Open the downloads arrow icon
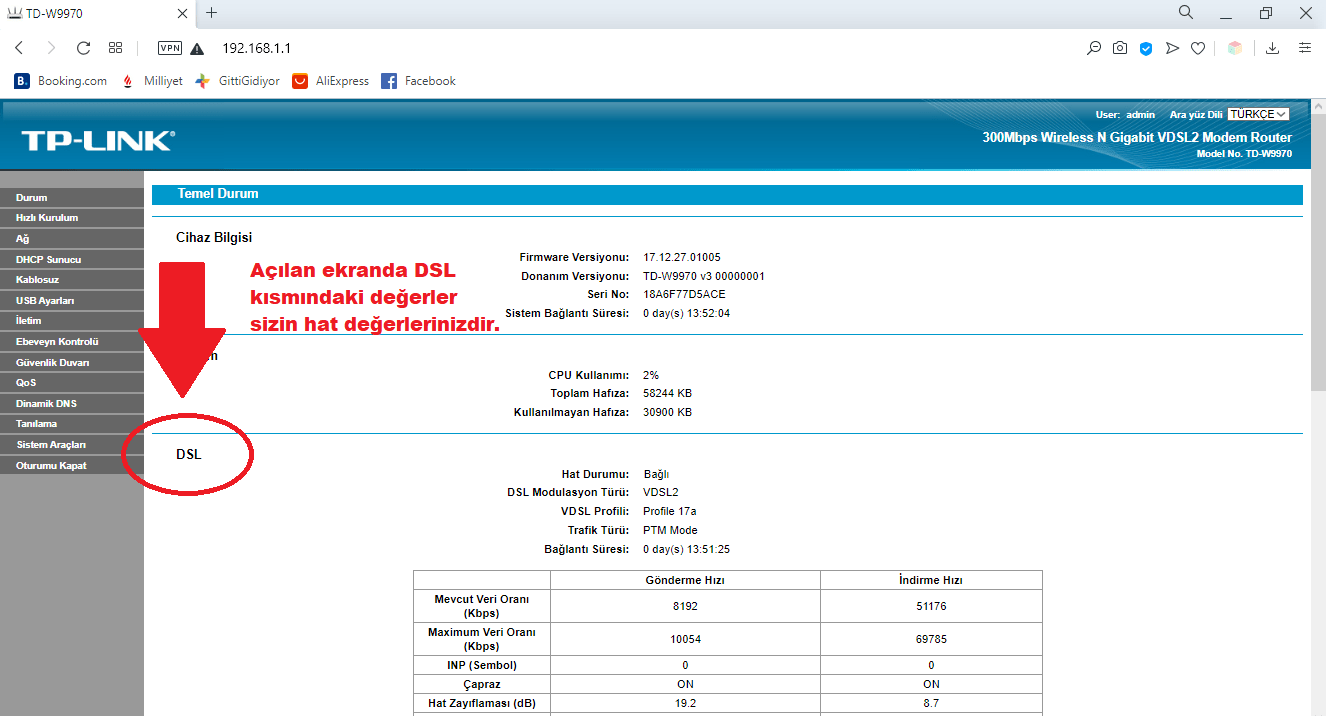 click(x=1273, y=48)
